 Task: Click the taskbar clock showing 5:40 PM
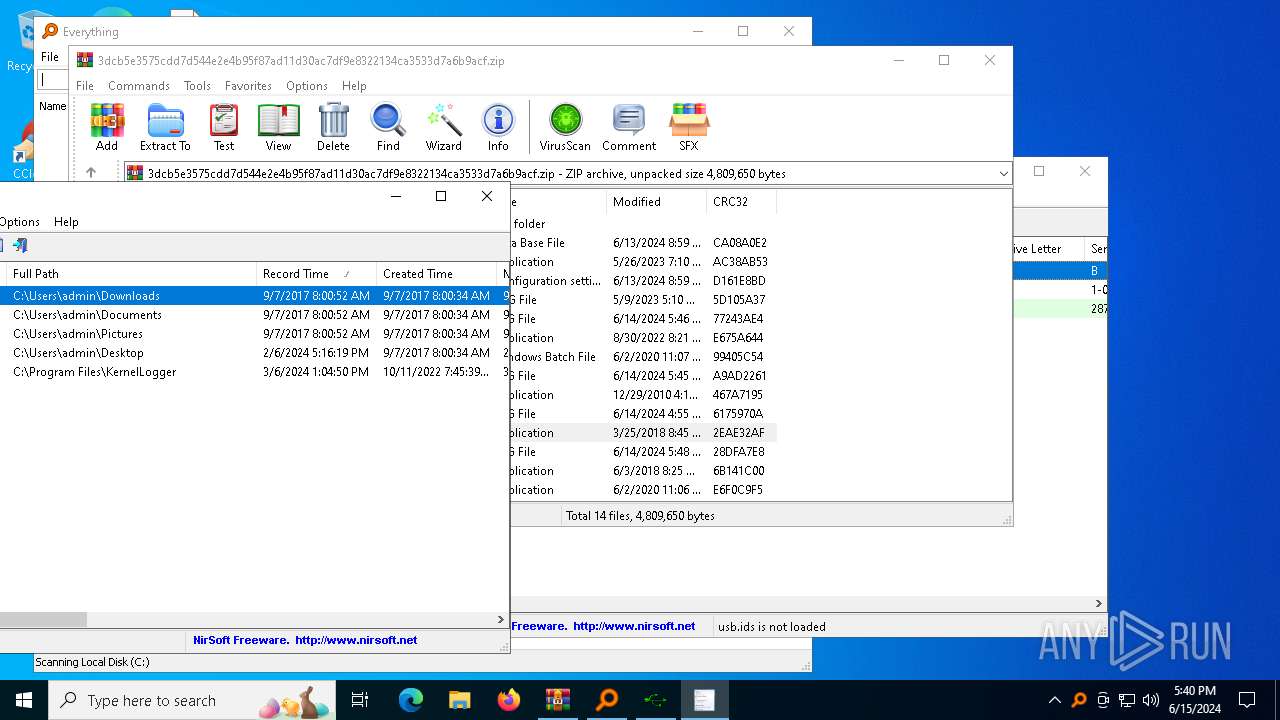click(x=1194, y=700)
